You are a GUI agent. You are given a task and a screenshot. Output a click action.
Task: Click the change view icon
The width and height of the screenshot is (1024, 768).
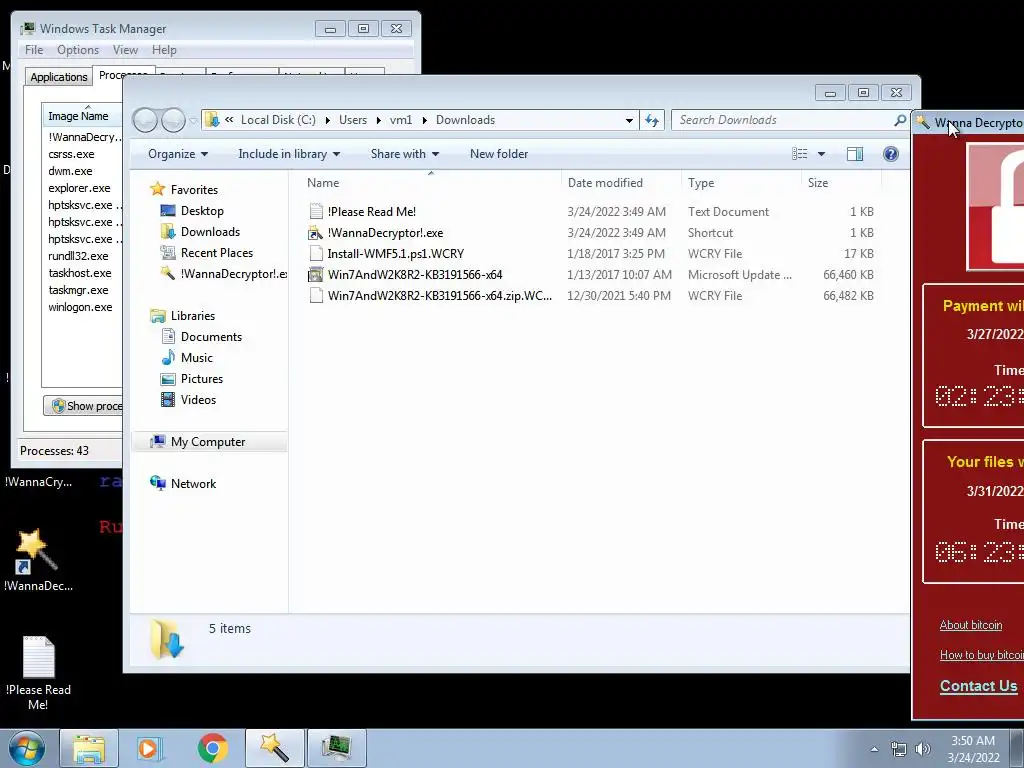(x=799, y=154)
